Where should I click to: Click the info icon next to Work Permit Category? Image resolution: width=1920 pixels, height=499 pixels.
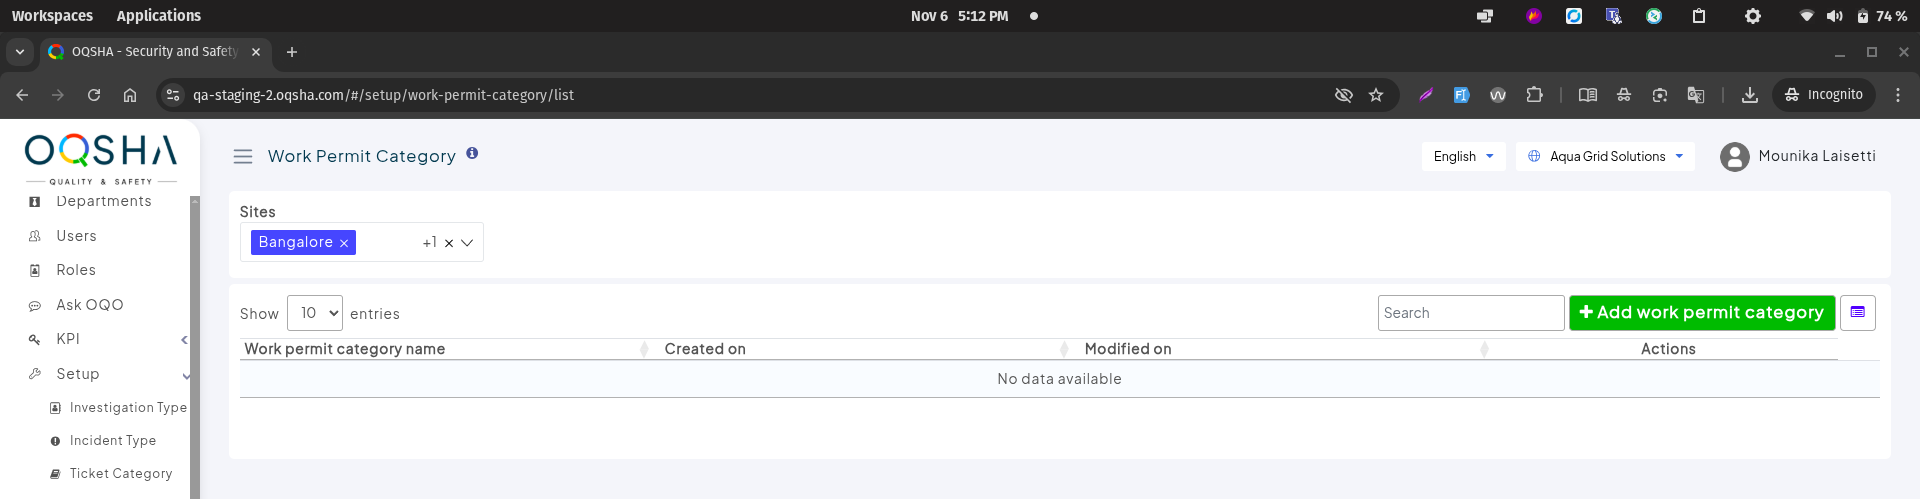tap(472, 154)
